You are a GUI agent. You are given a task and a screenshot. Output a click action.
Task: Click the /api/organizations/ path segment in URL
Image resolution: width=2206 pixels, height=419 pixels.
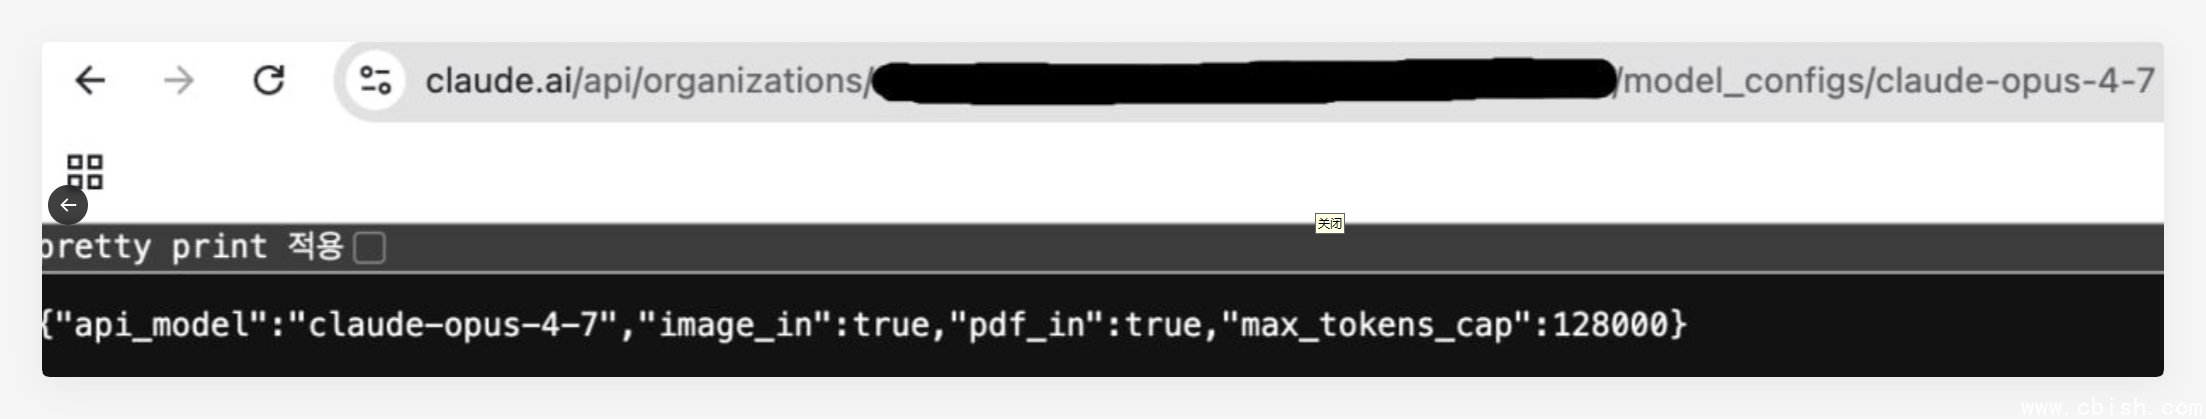click(721, 81)
